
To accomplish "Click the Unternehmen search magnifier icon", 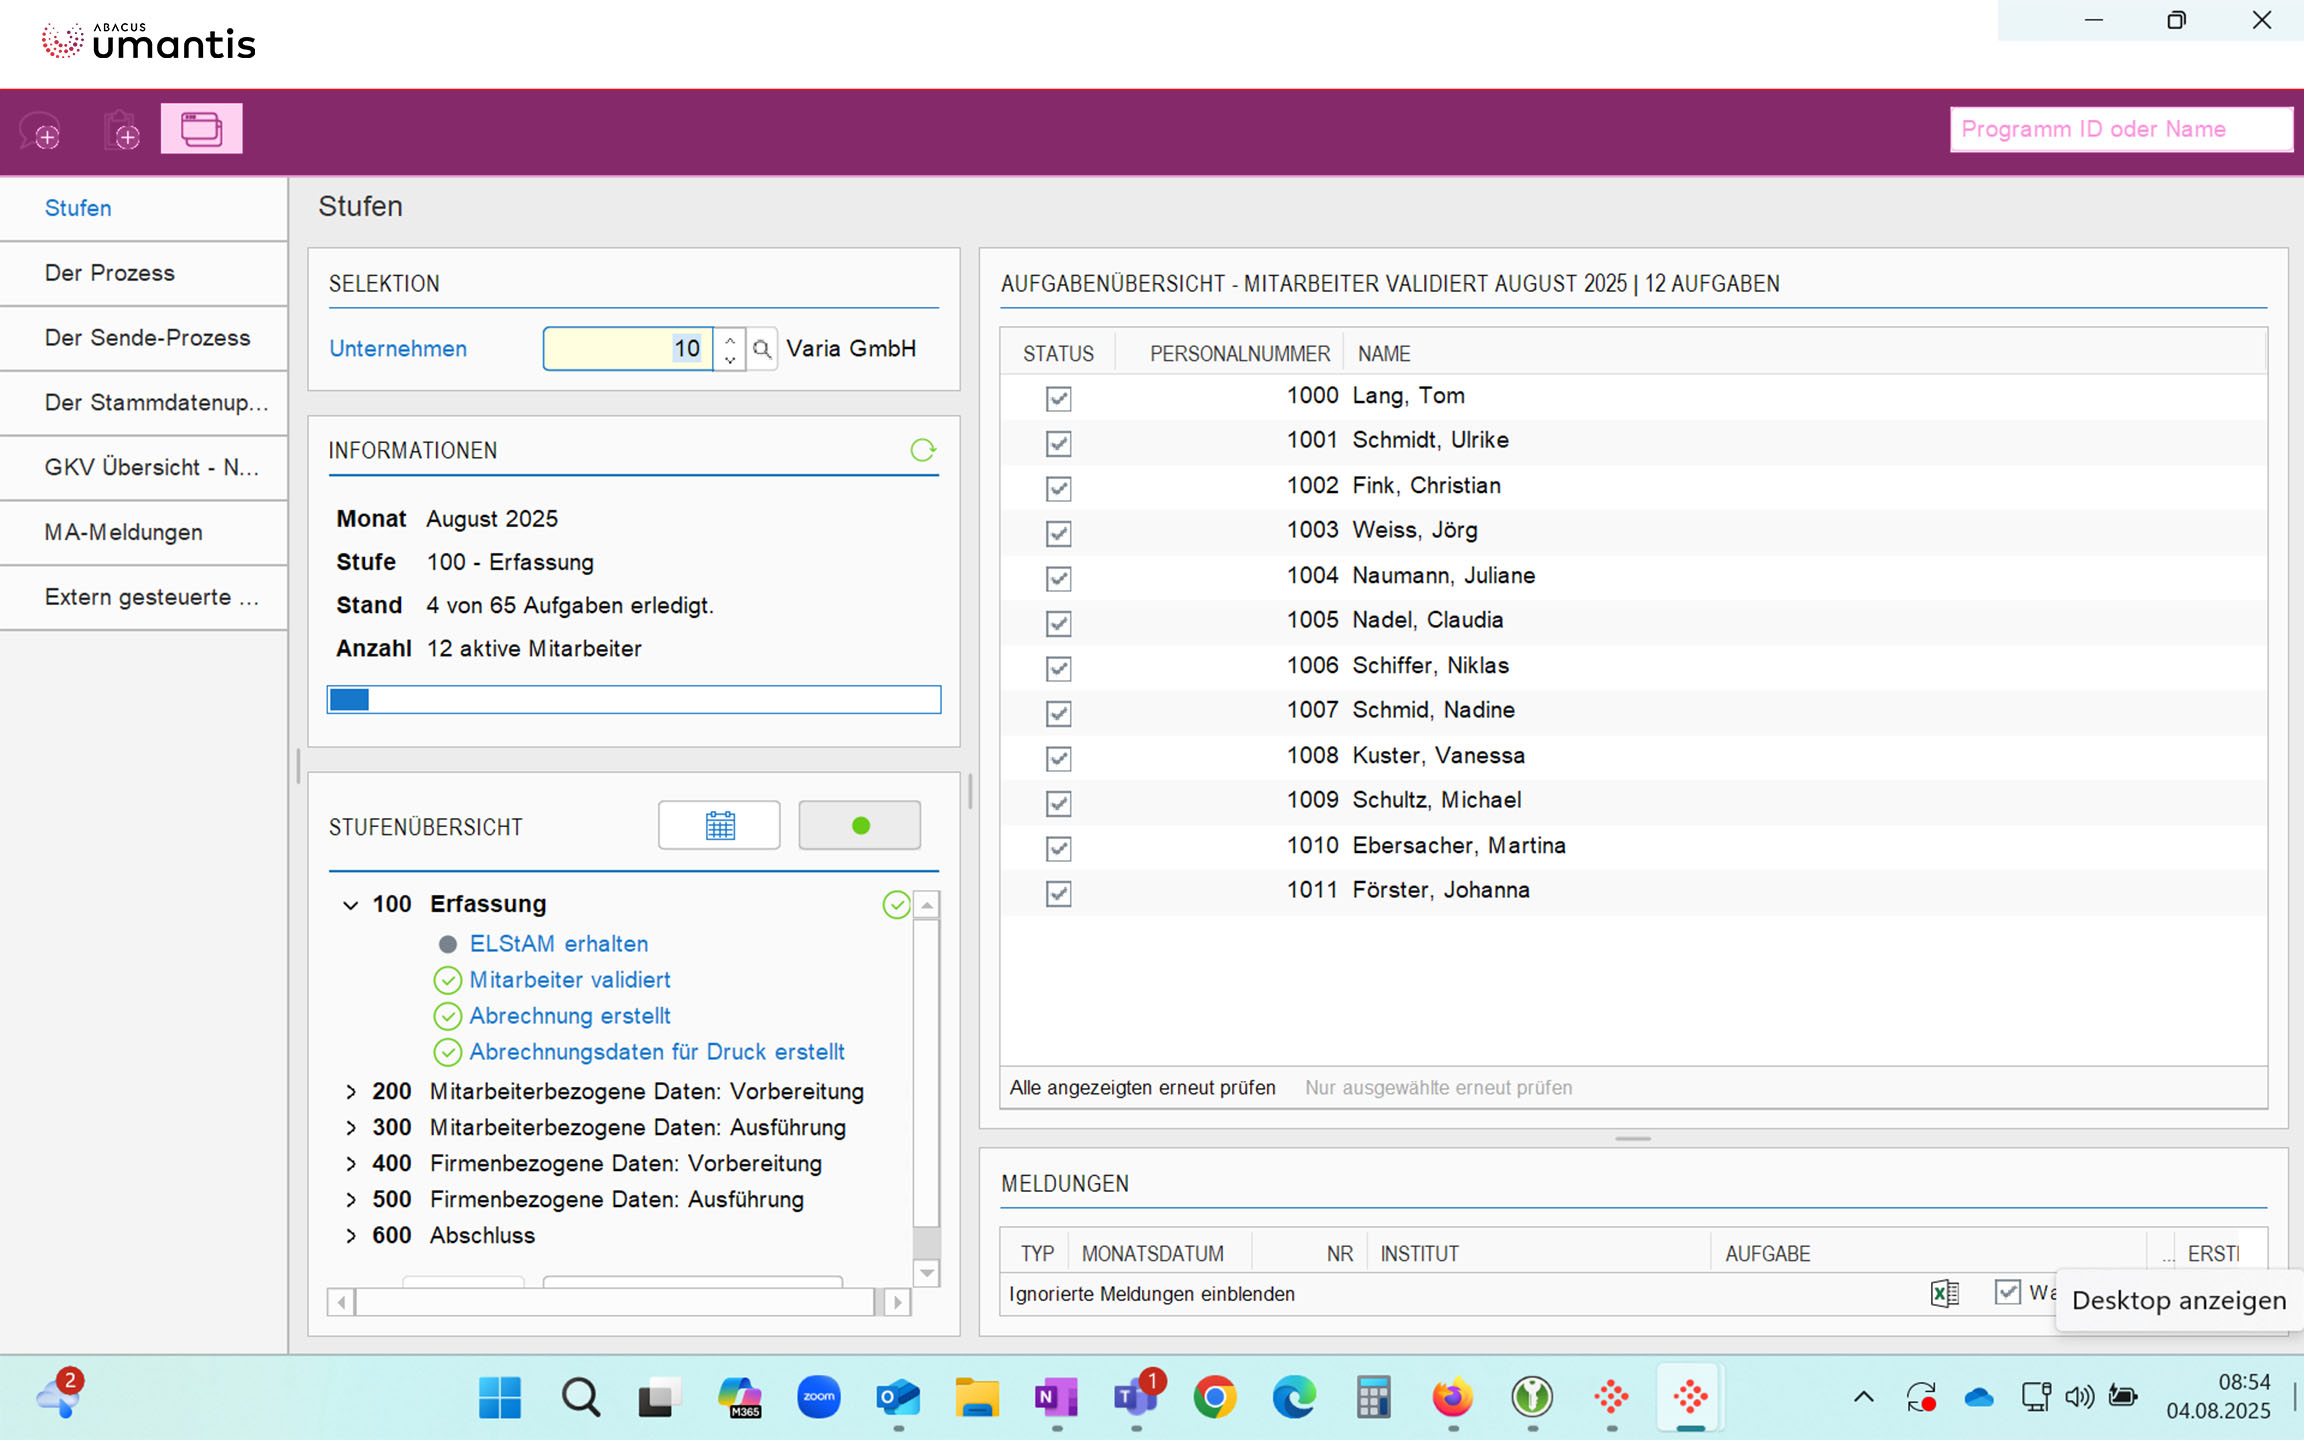I will tap(762, 349).
